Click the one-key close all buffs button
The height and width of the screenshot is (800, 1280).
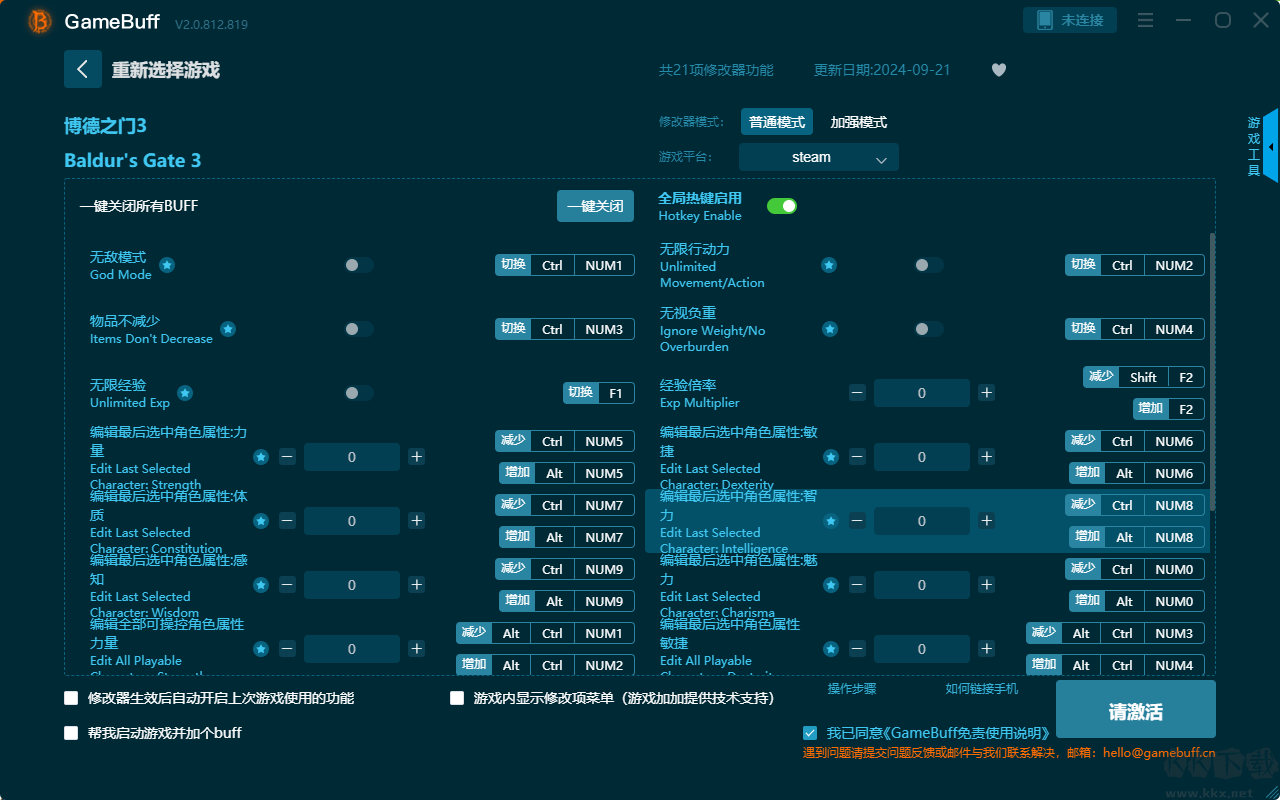595,206
